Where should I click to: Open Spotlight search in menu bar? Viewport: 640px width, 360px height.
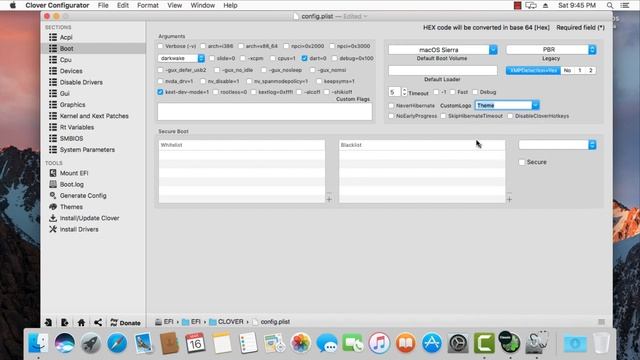(610, 5)
